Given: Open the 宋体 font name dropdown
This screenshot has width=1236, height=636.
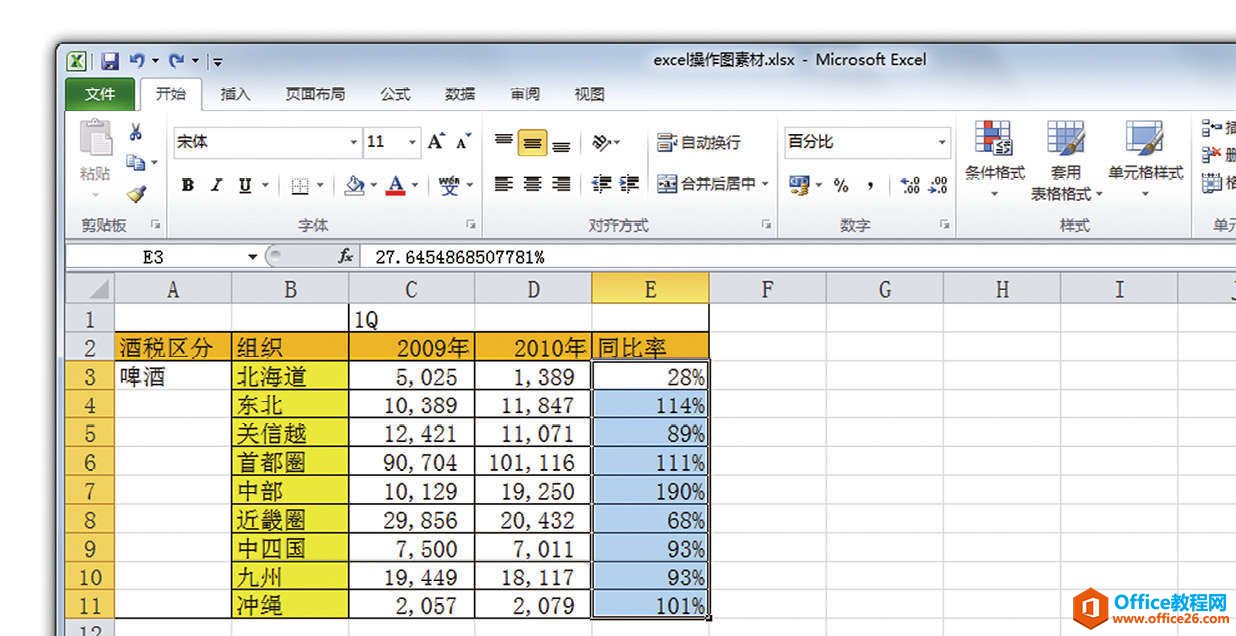Looking at the screenshot, I should click(x=353, y=142).
